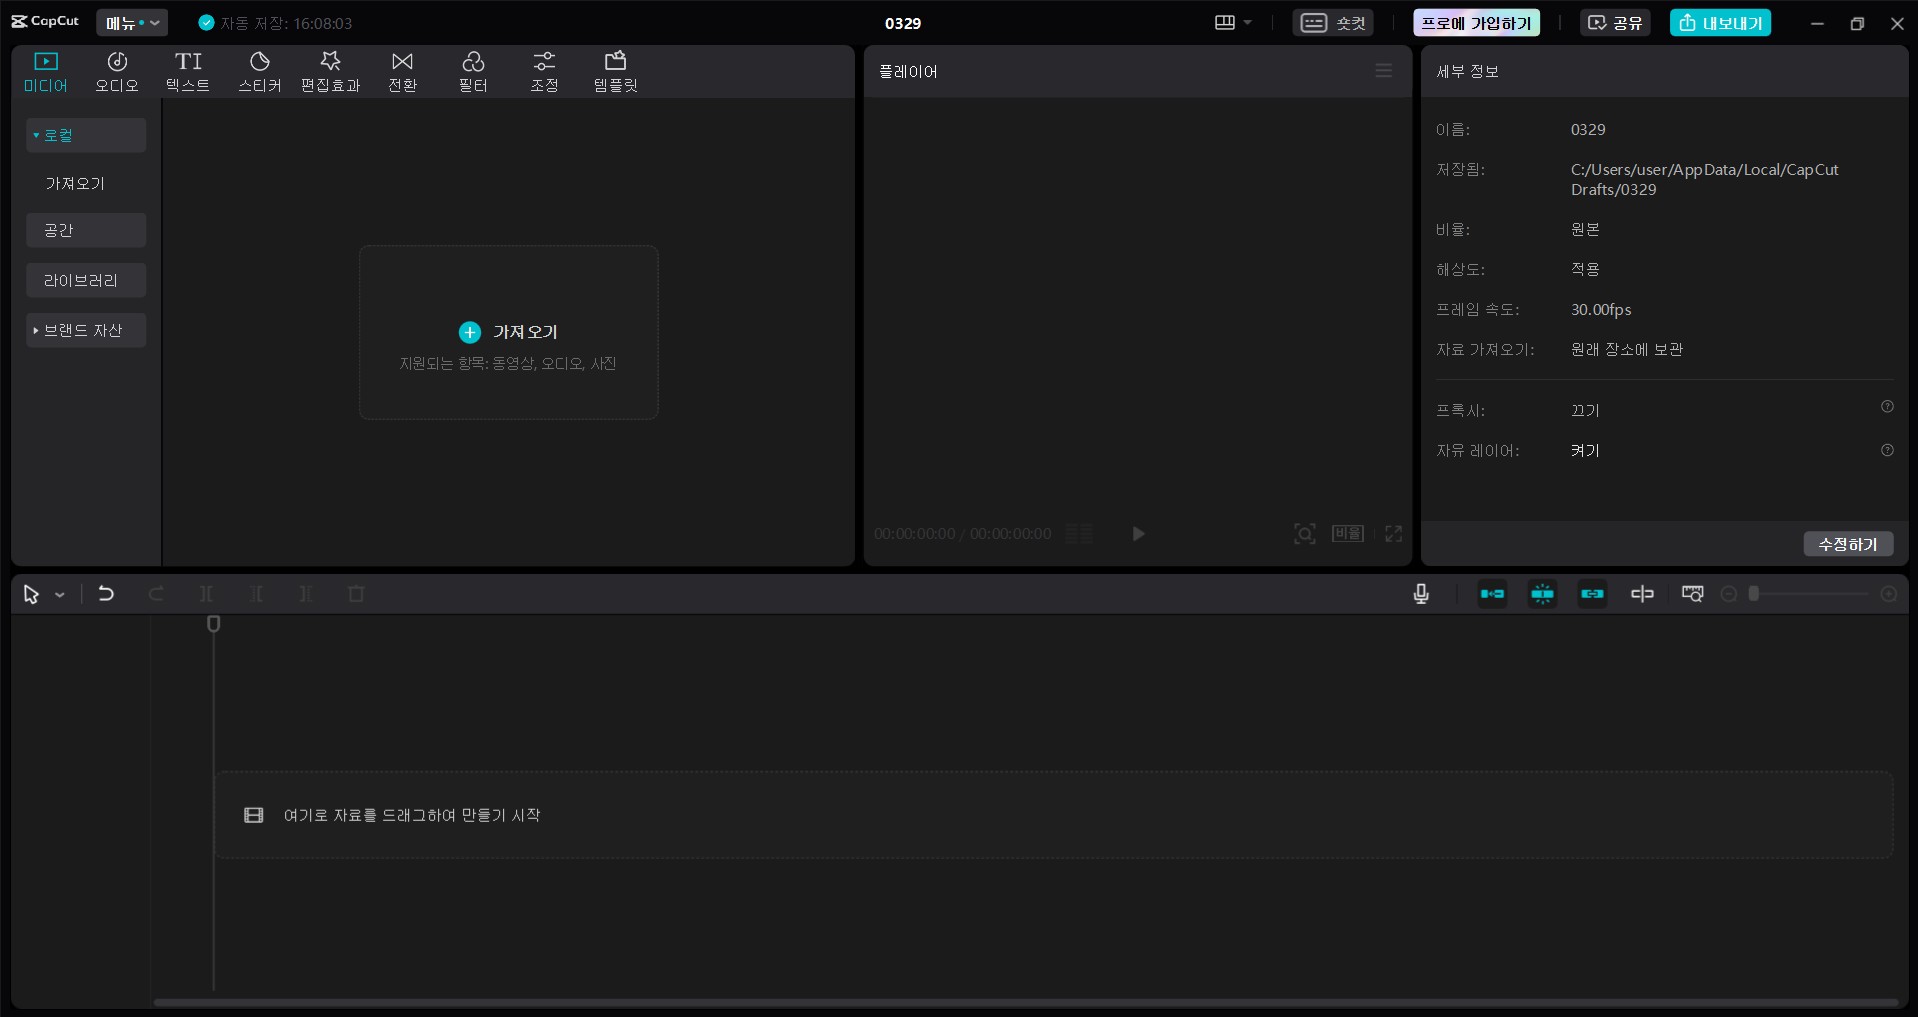1918x1017 pixels.
Task: Open the 메뉴 dropdown
Action: 132,23
